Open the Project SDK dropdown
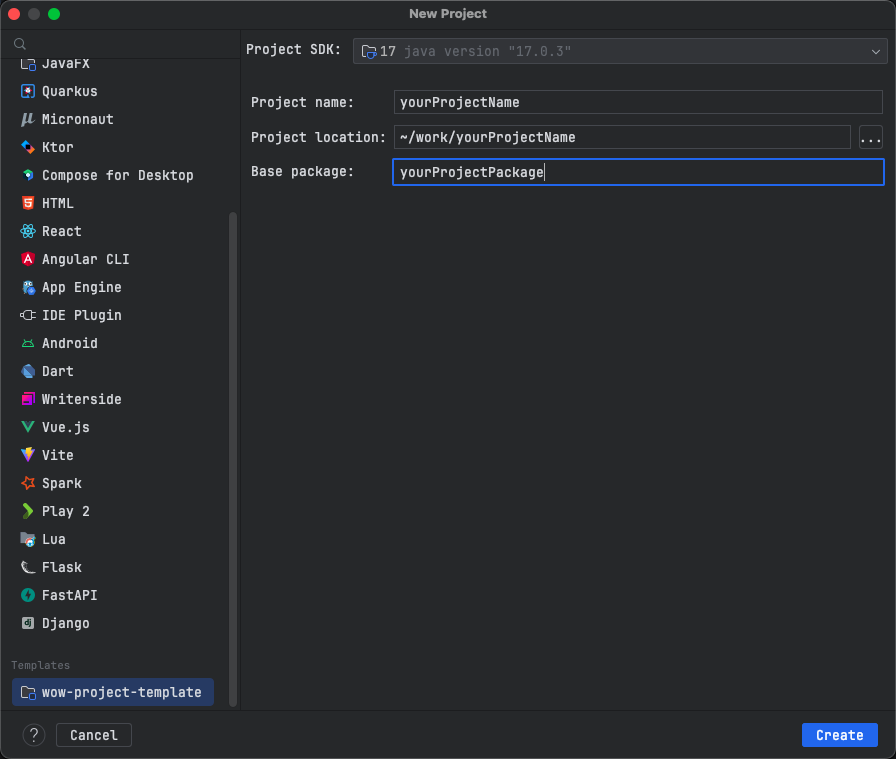This screenshot has height=759, width=896. point(620,51)
